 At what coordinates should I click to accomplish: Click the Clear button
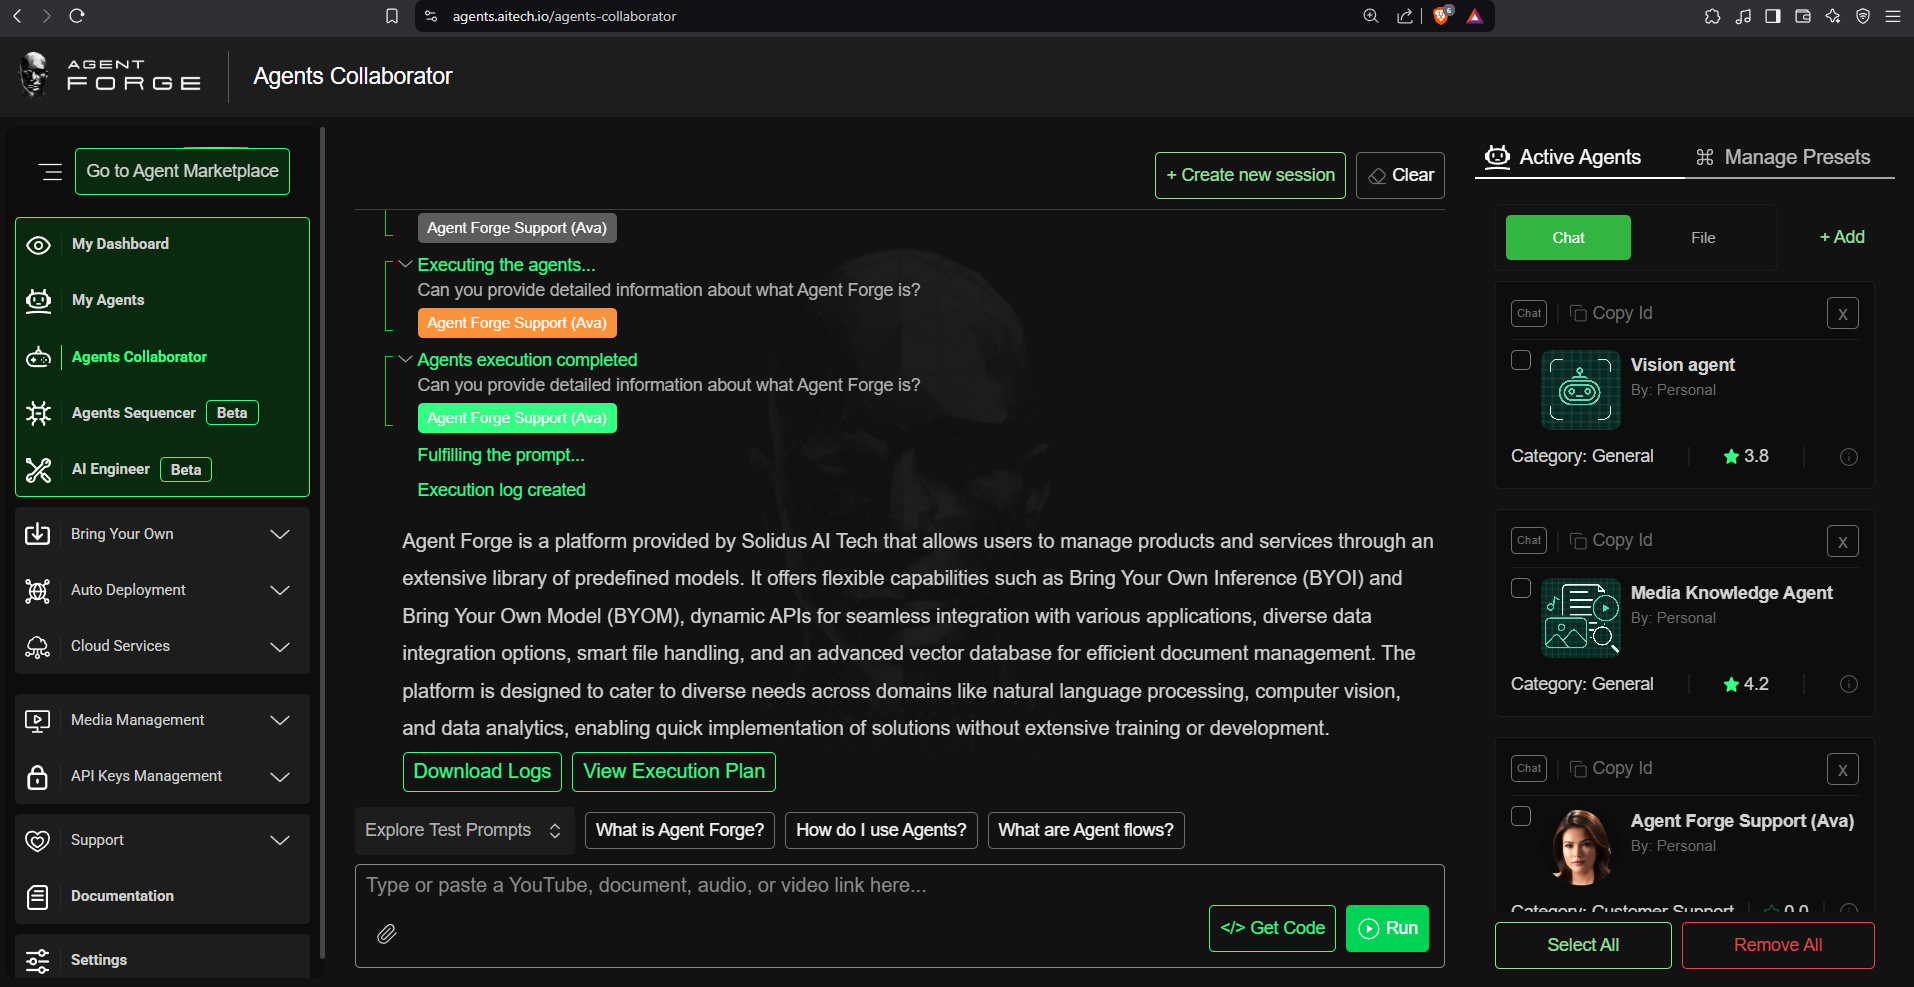coord(1400,175)
